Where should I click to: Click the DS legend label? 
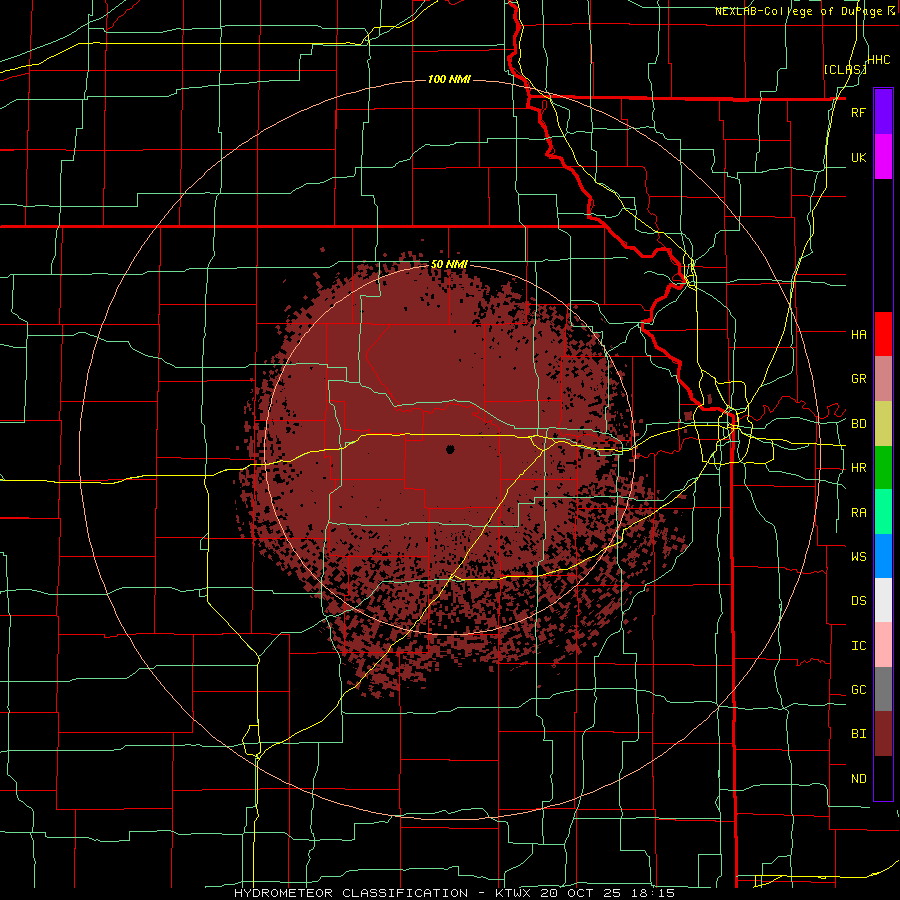[858, 601]
